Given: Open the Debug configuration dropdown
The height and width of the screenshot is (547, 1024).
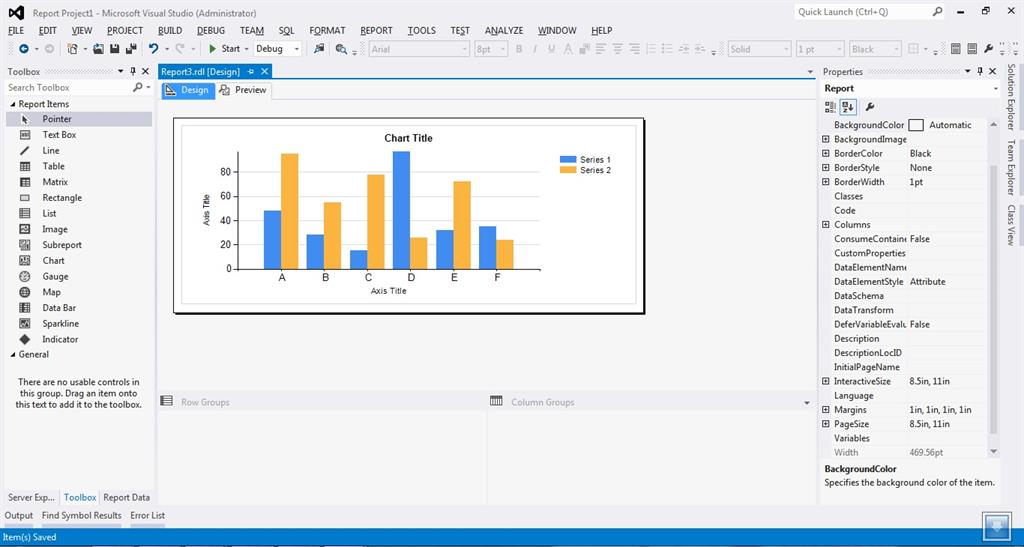Looking at the screenshot, I should (x=296, y=49).
